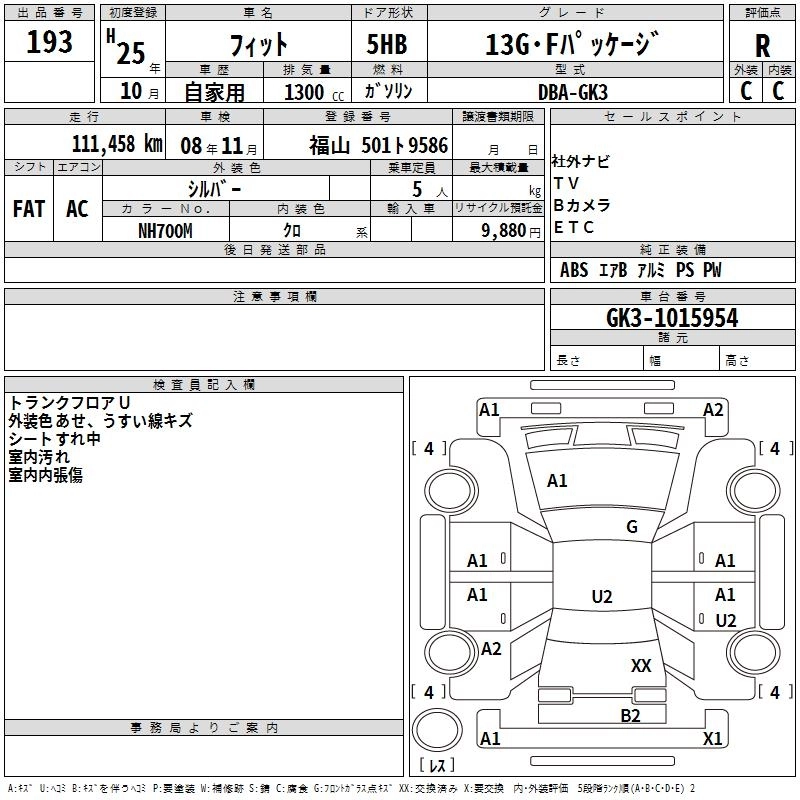Image resolution: width=800 pixels, height=800 pixels.
Task: Click the G mark on windshield
Action: tap(632, 527)
